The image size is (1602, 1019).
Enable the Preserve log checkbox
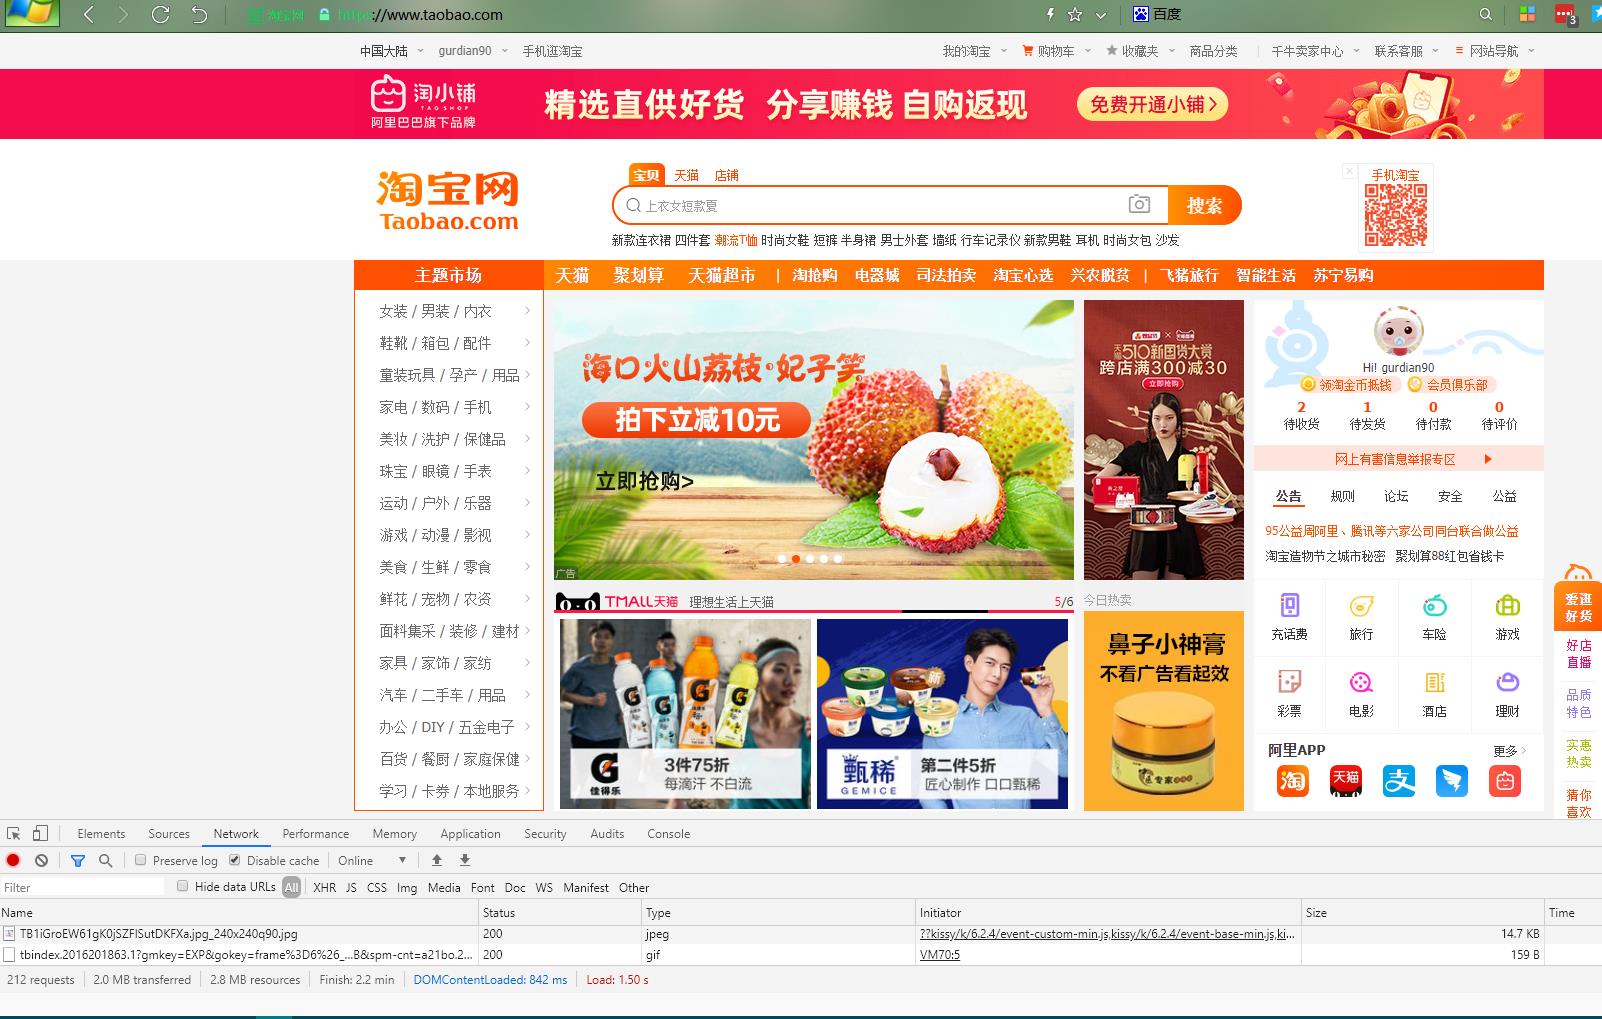[x=141, y=860]
